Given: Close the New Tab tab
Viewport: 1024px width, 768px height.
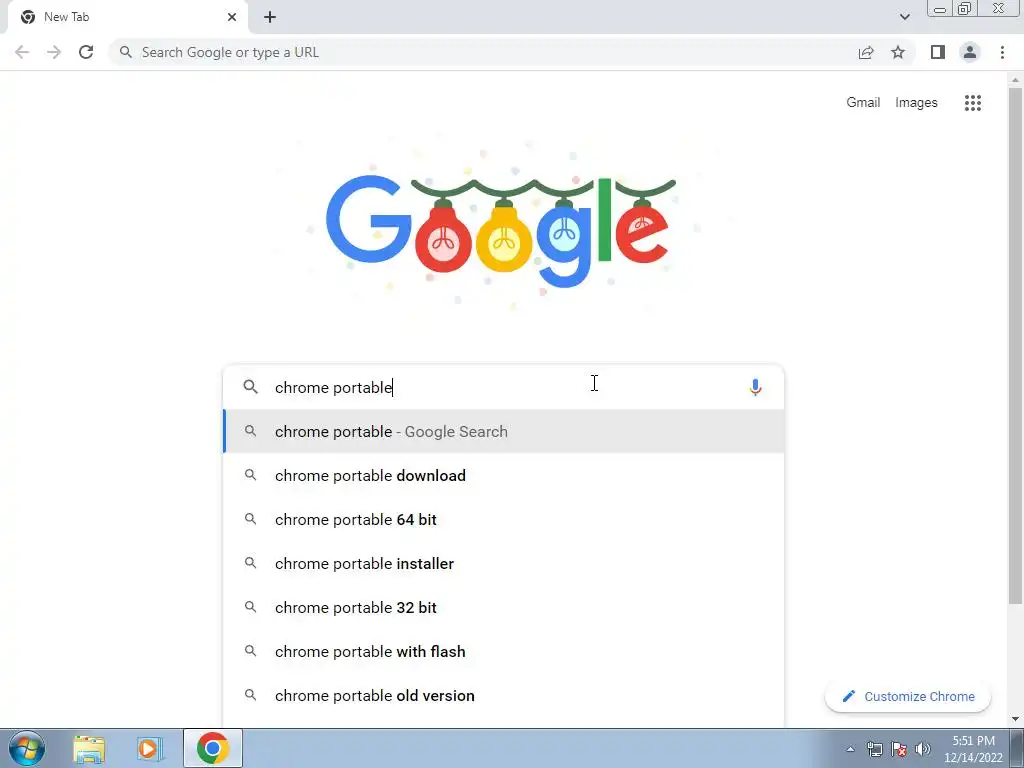Looking at the screenshot, I should coord(232,17).
